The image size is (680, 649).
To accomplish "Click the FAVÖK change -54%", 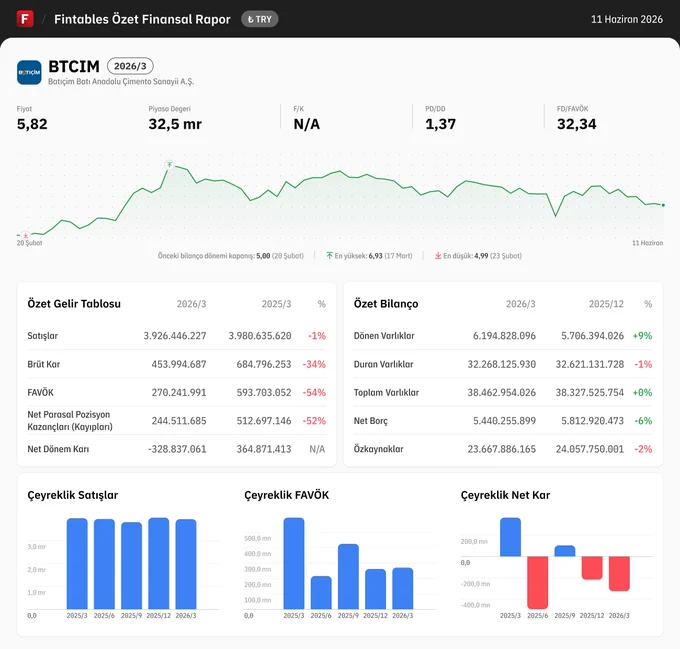I will point(314,392).
